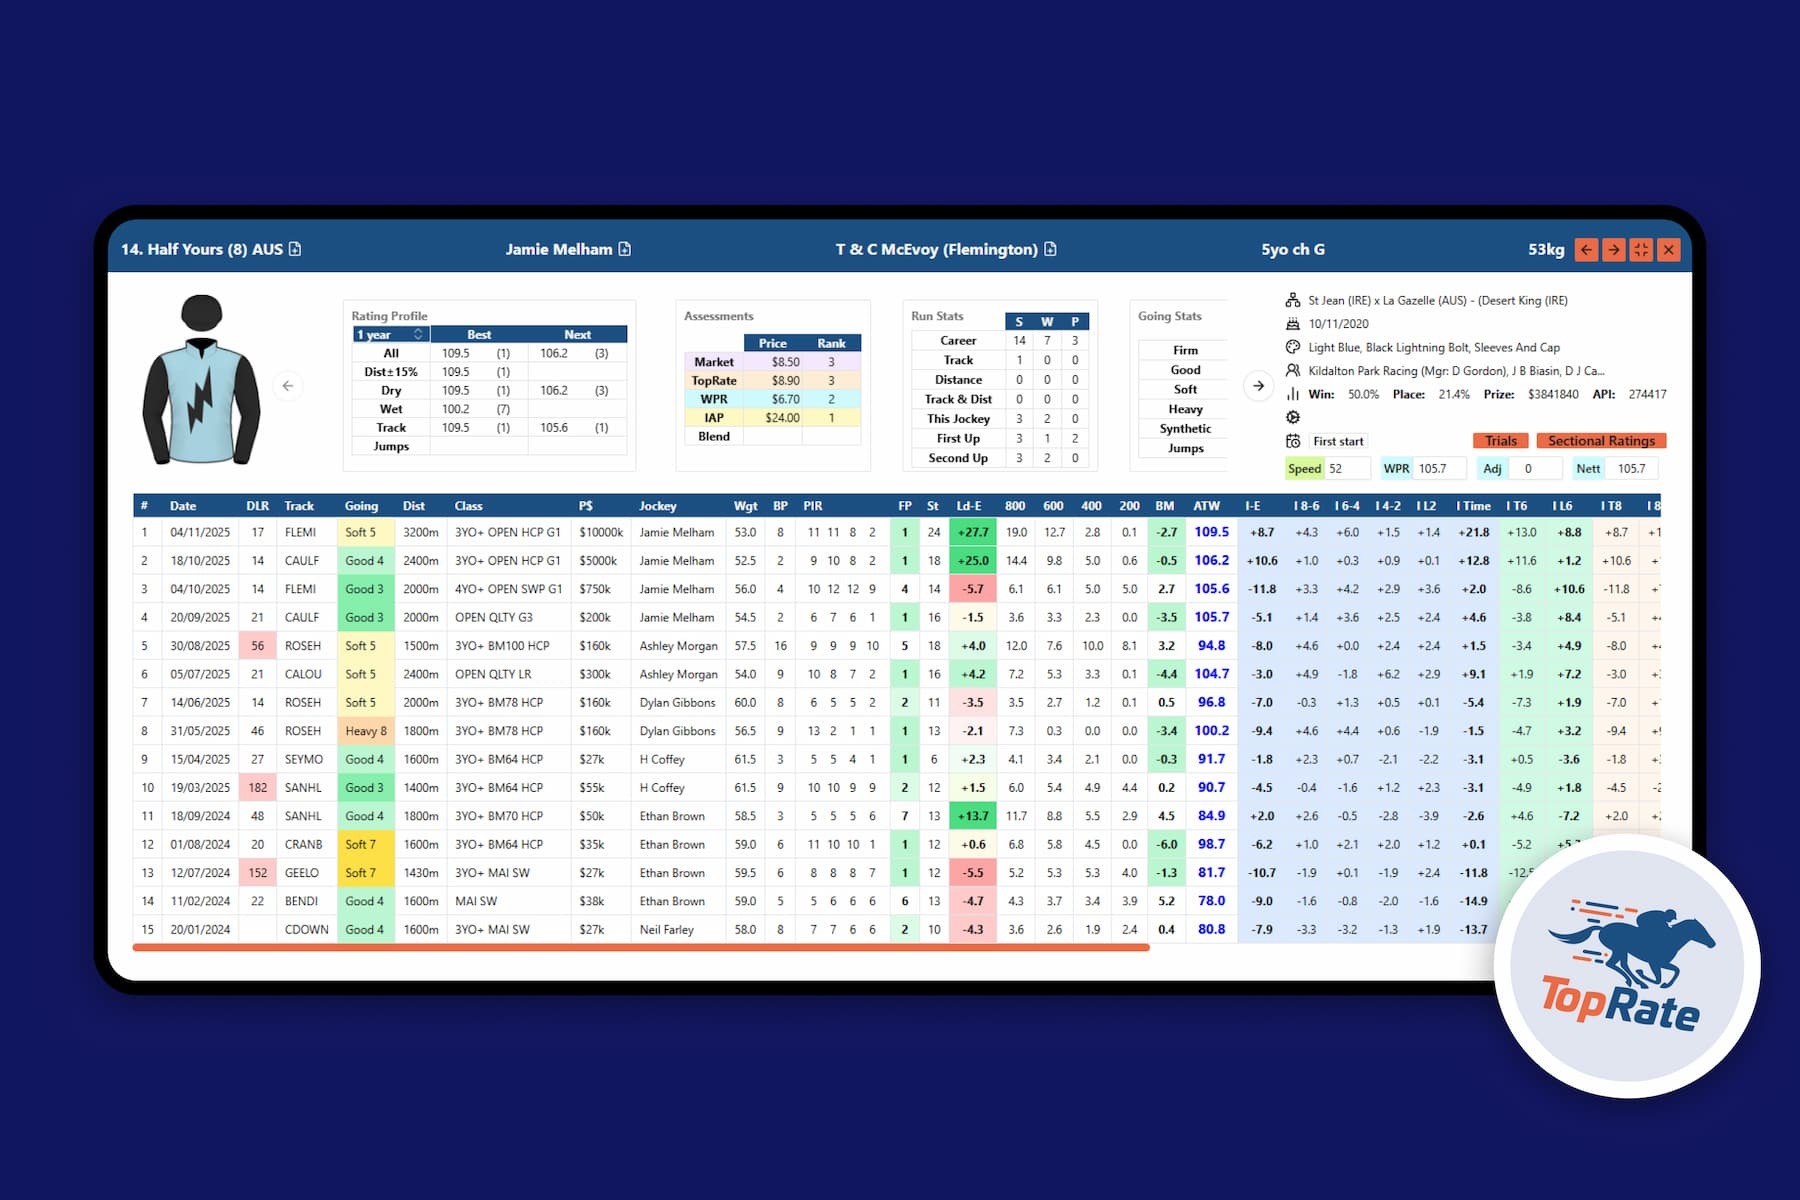The image size is (1800, 1200).
Task: Go to next runner with orange right arrow
Action: (1614, 250)
